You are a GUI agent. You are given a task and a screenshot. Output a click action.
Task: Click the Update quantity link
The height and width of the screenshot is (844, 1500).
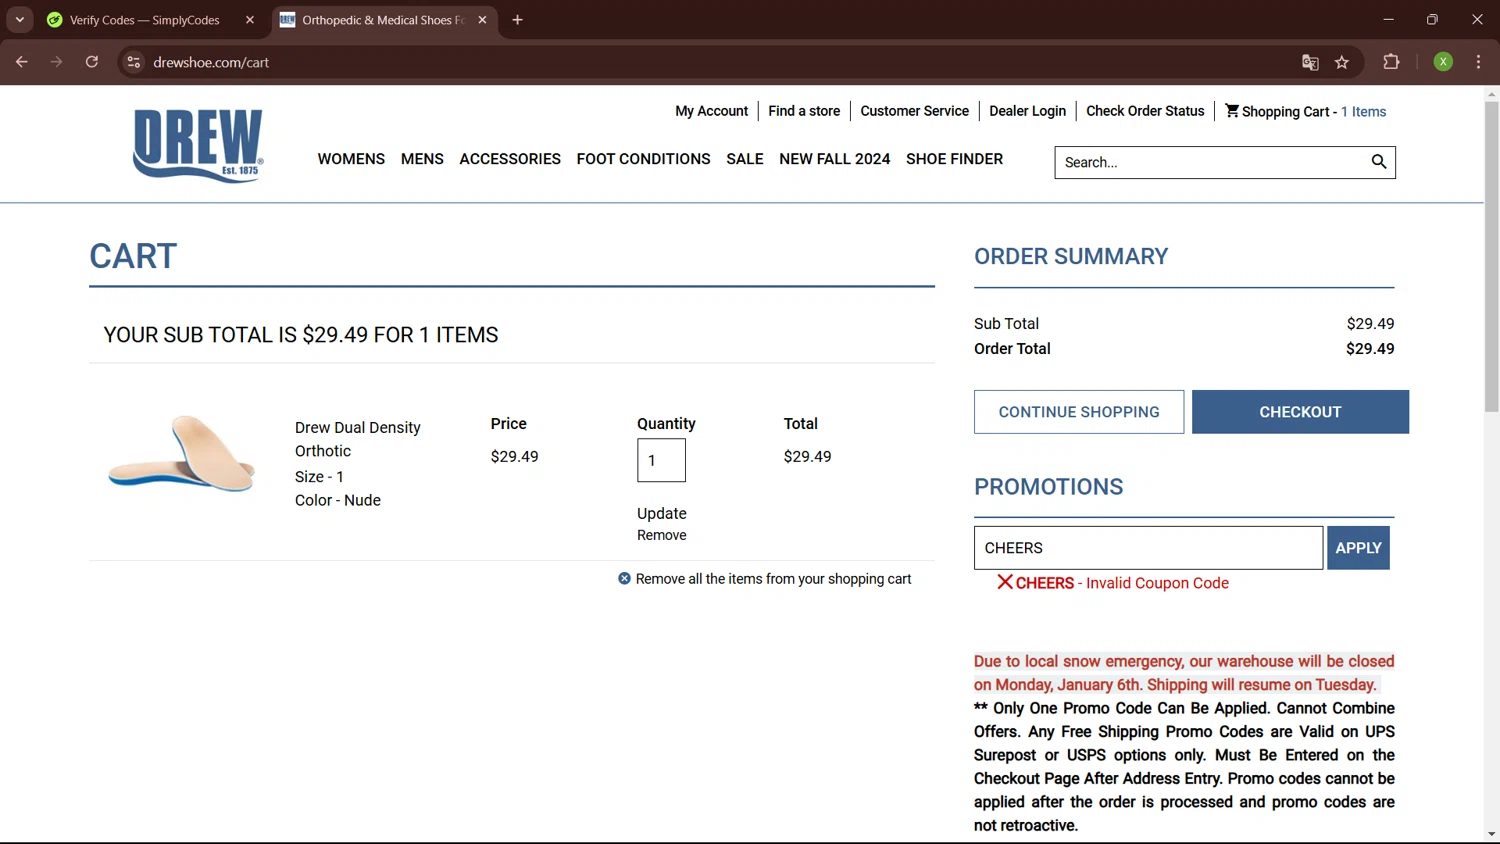click(662, 513)
